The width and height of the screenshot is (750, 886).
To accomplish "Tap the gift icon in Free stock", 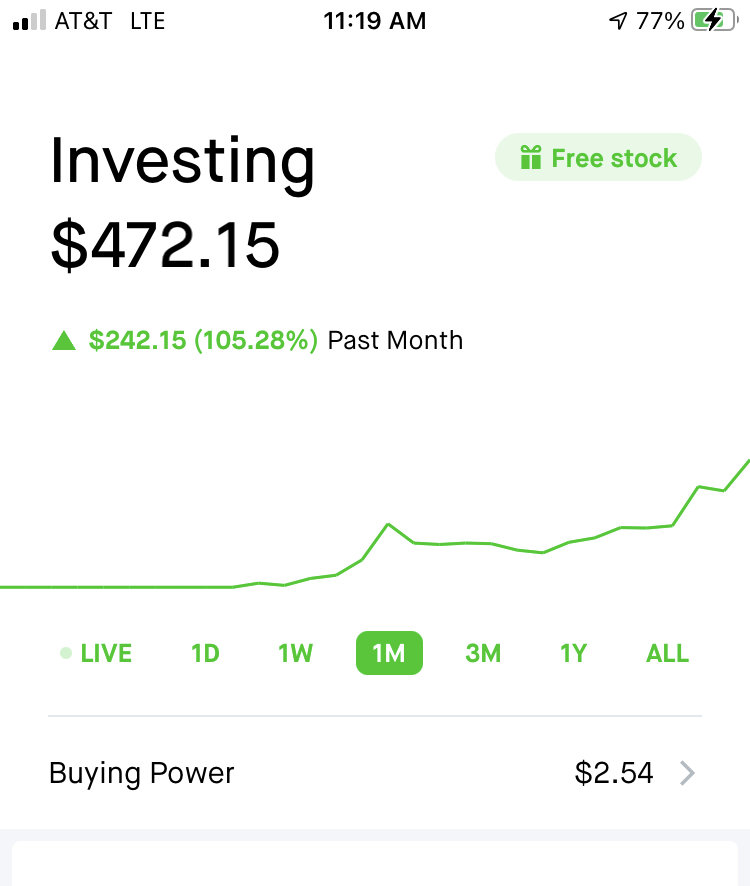I will click(531, 157).
